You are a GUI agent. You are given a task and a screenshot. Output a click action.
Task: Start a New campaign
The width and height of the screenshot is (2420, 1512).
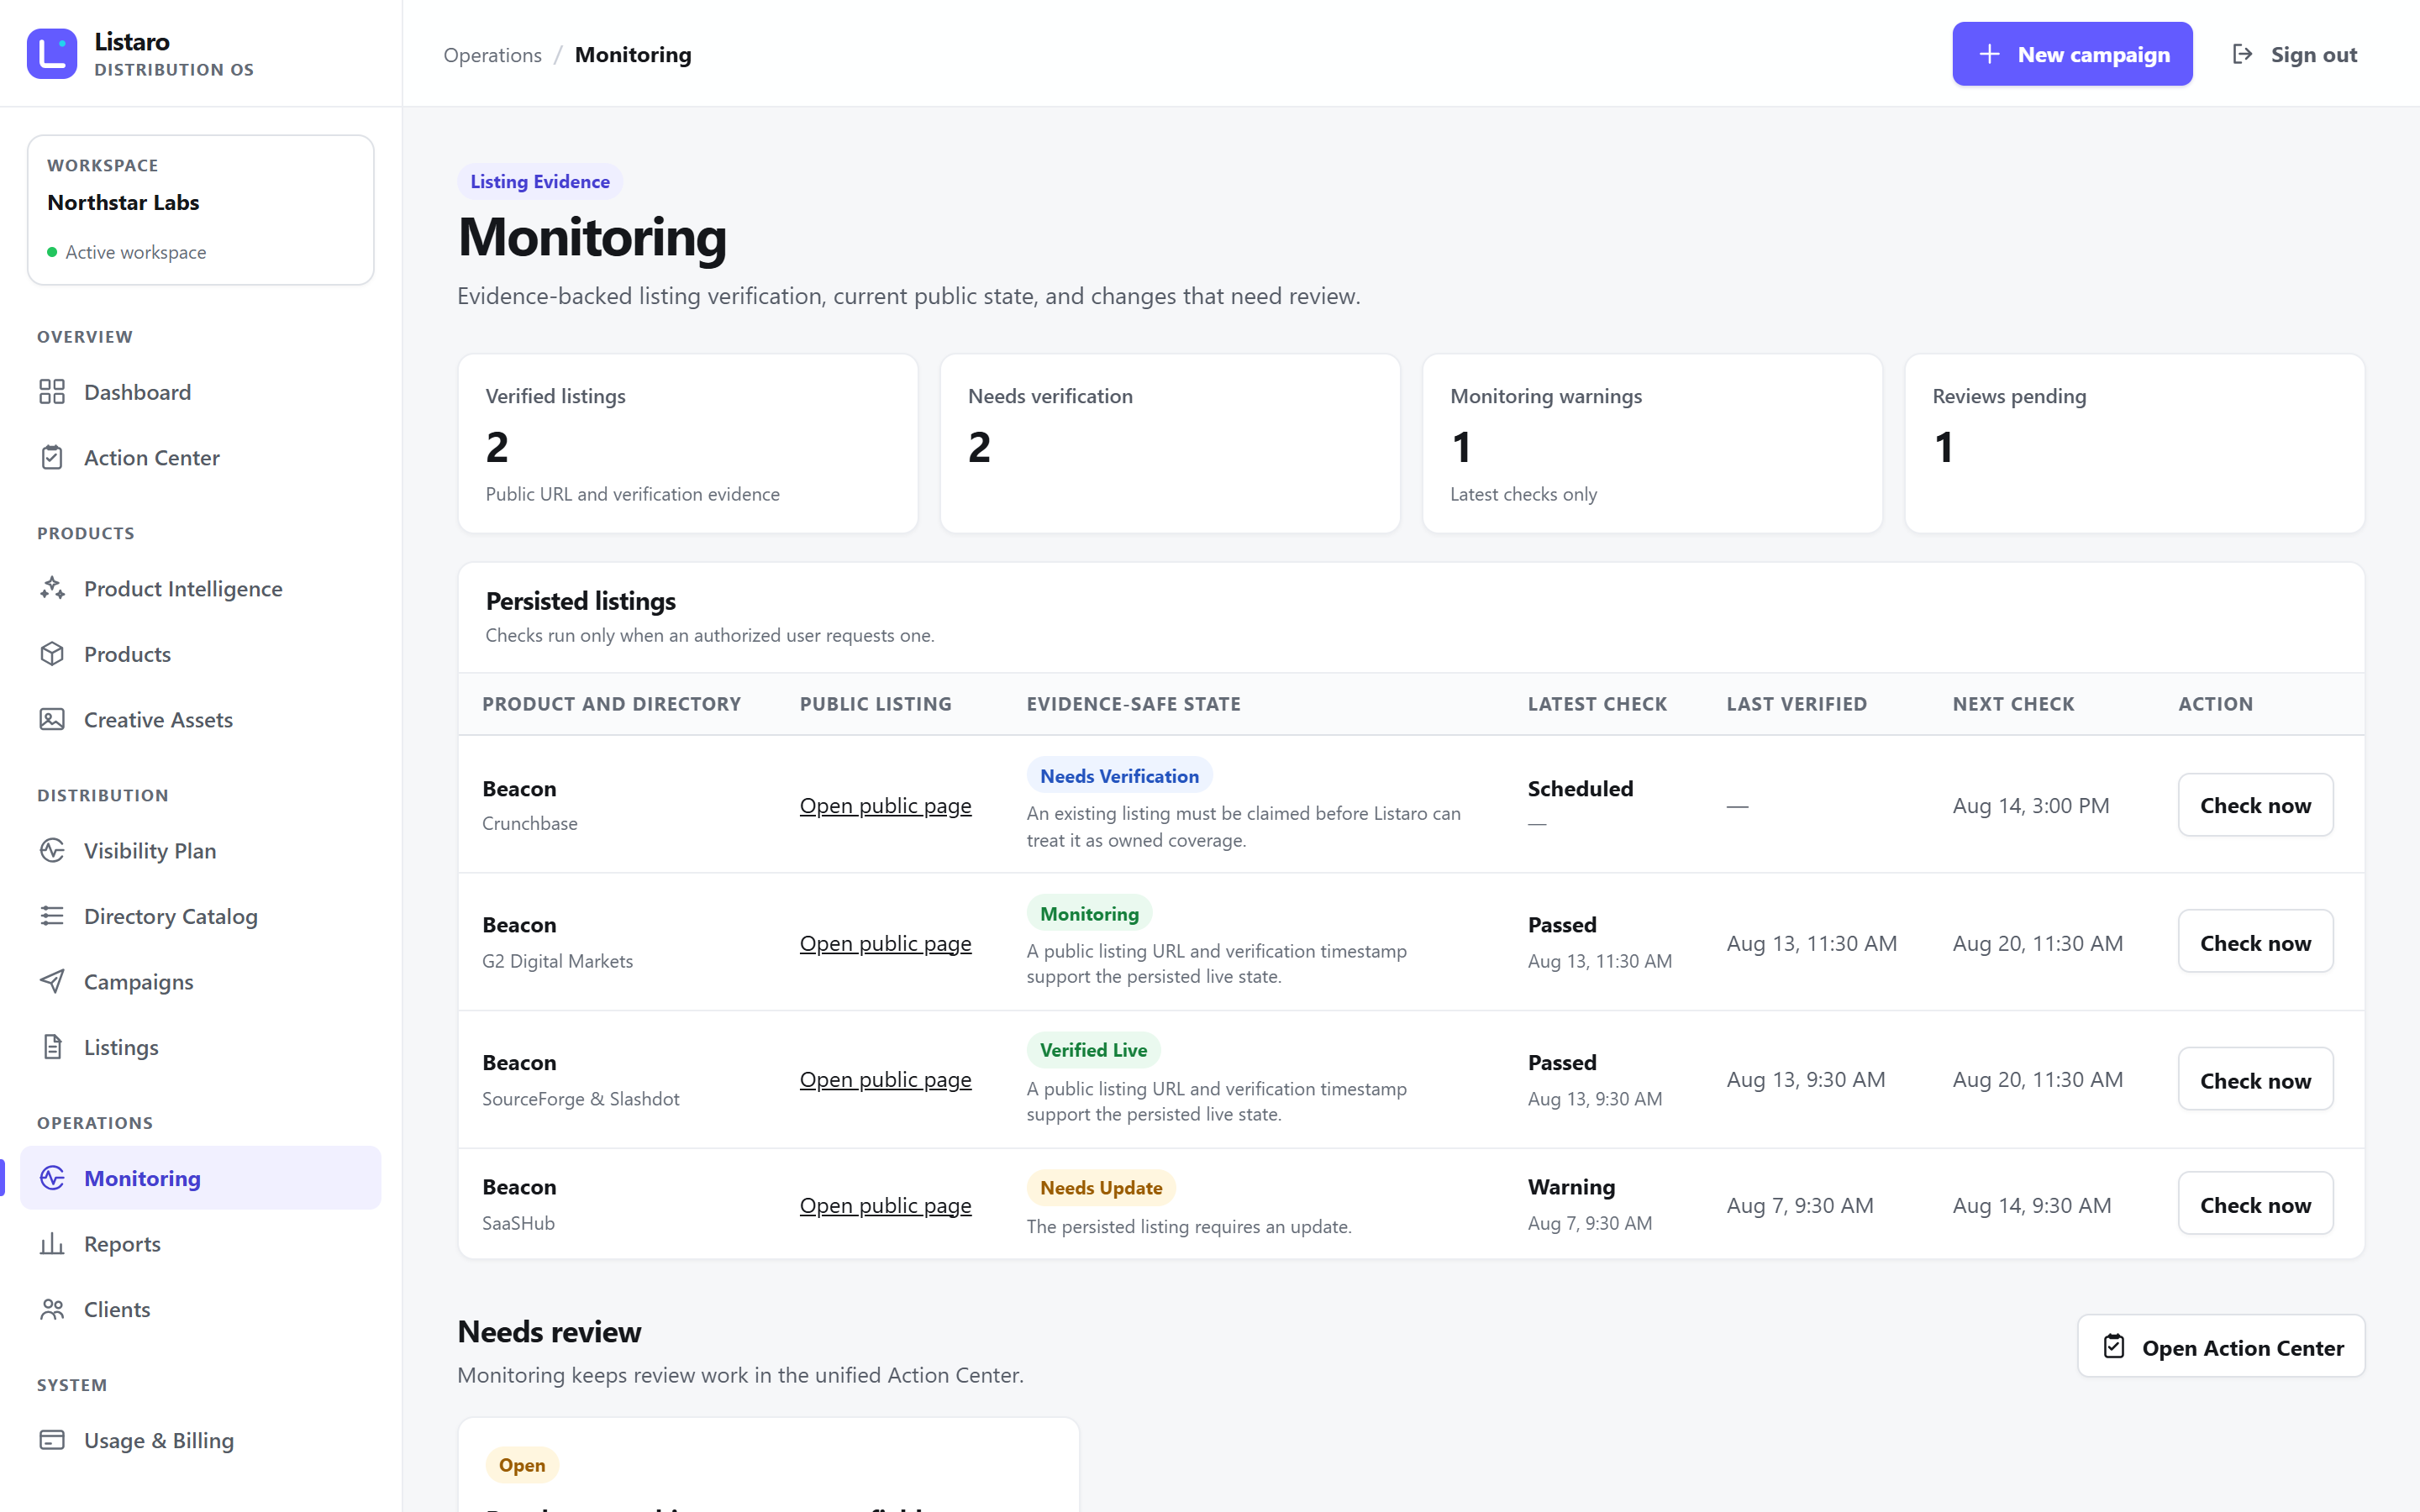[2072, 54]
